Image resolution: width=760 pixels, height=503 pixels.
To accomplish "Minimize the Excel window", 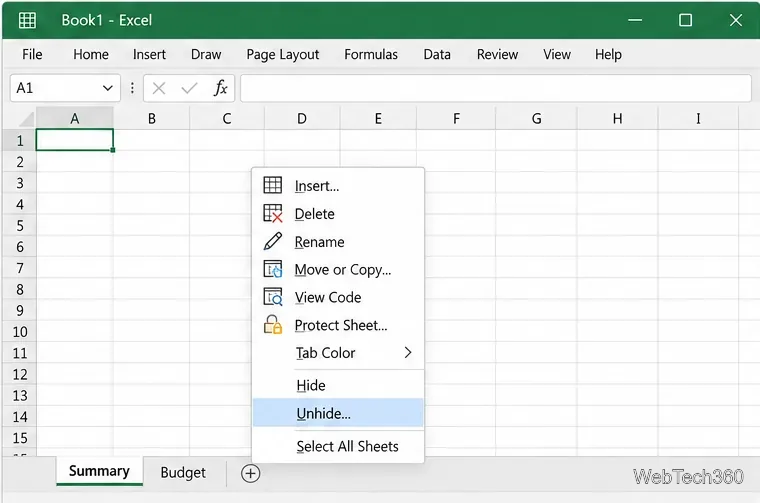I will click(635, 20).
